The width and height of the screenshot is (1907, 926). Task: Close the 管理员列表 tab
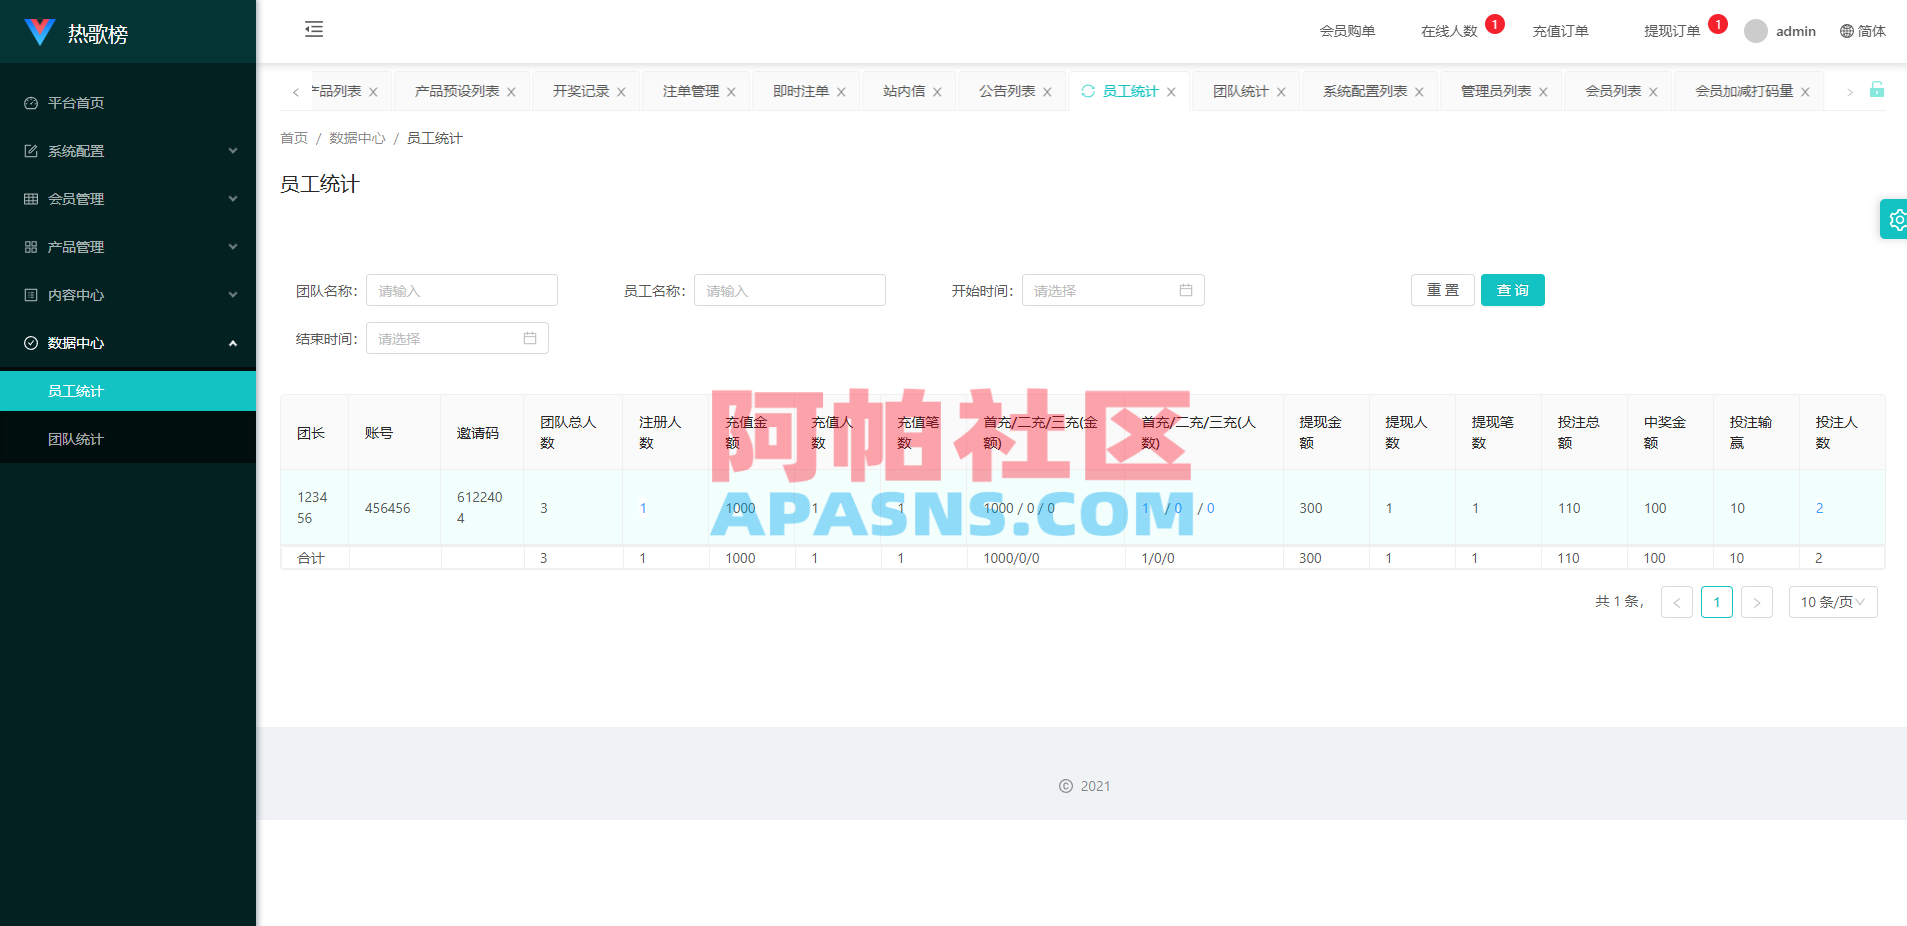coord(1543,92)
